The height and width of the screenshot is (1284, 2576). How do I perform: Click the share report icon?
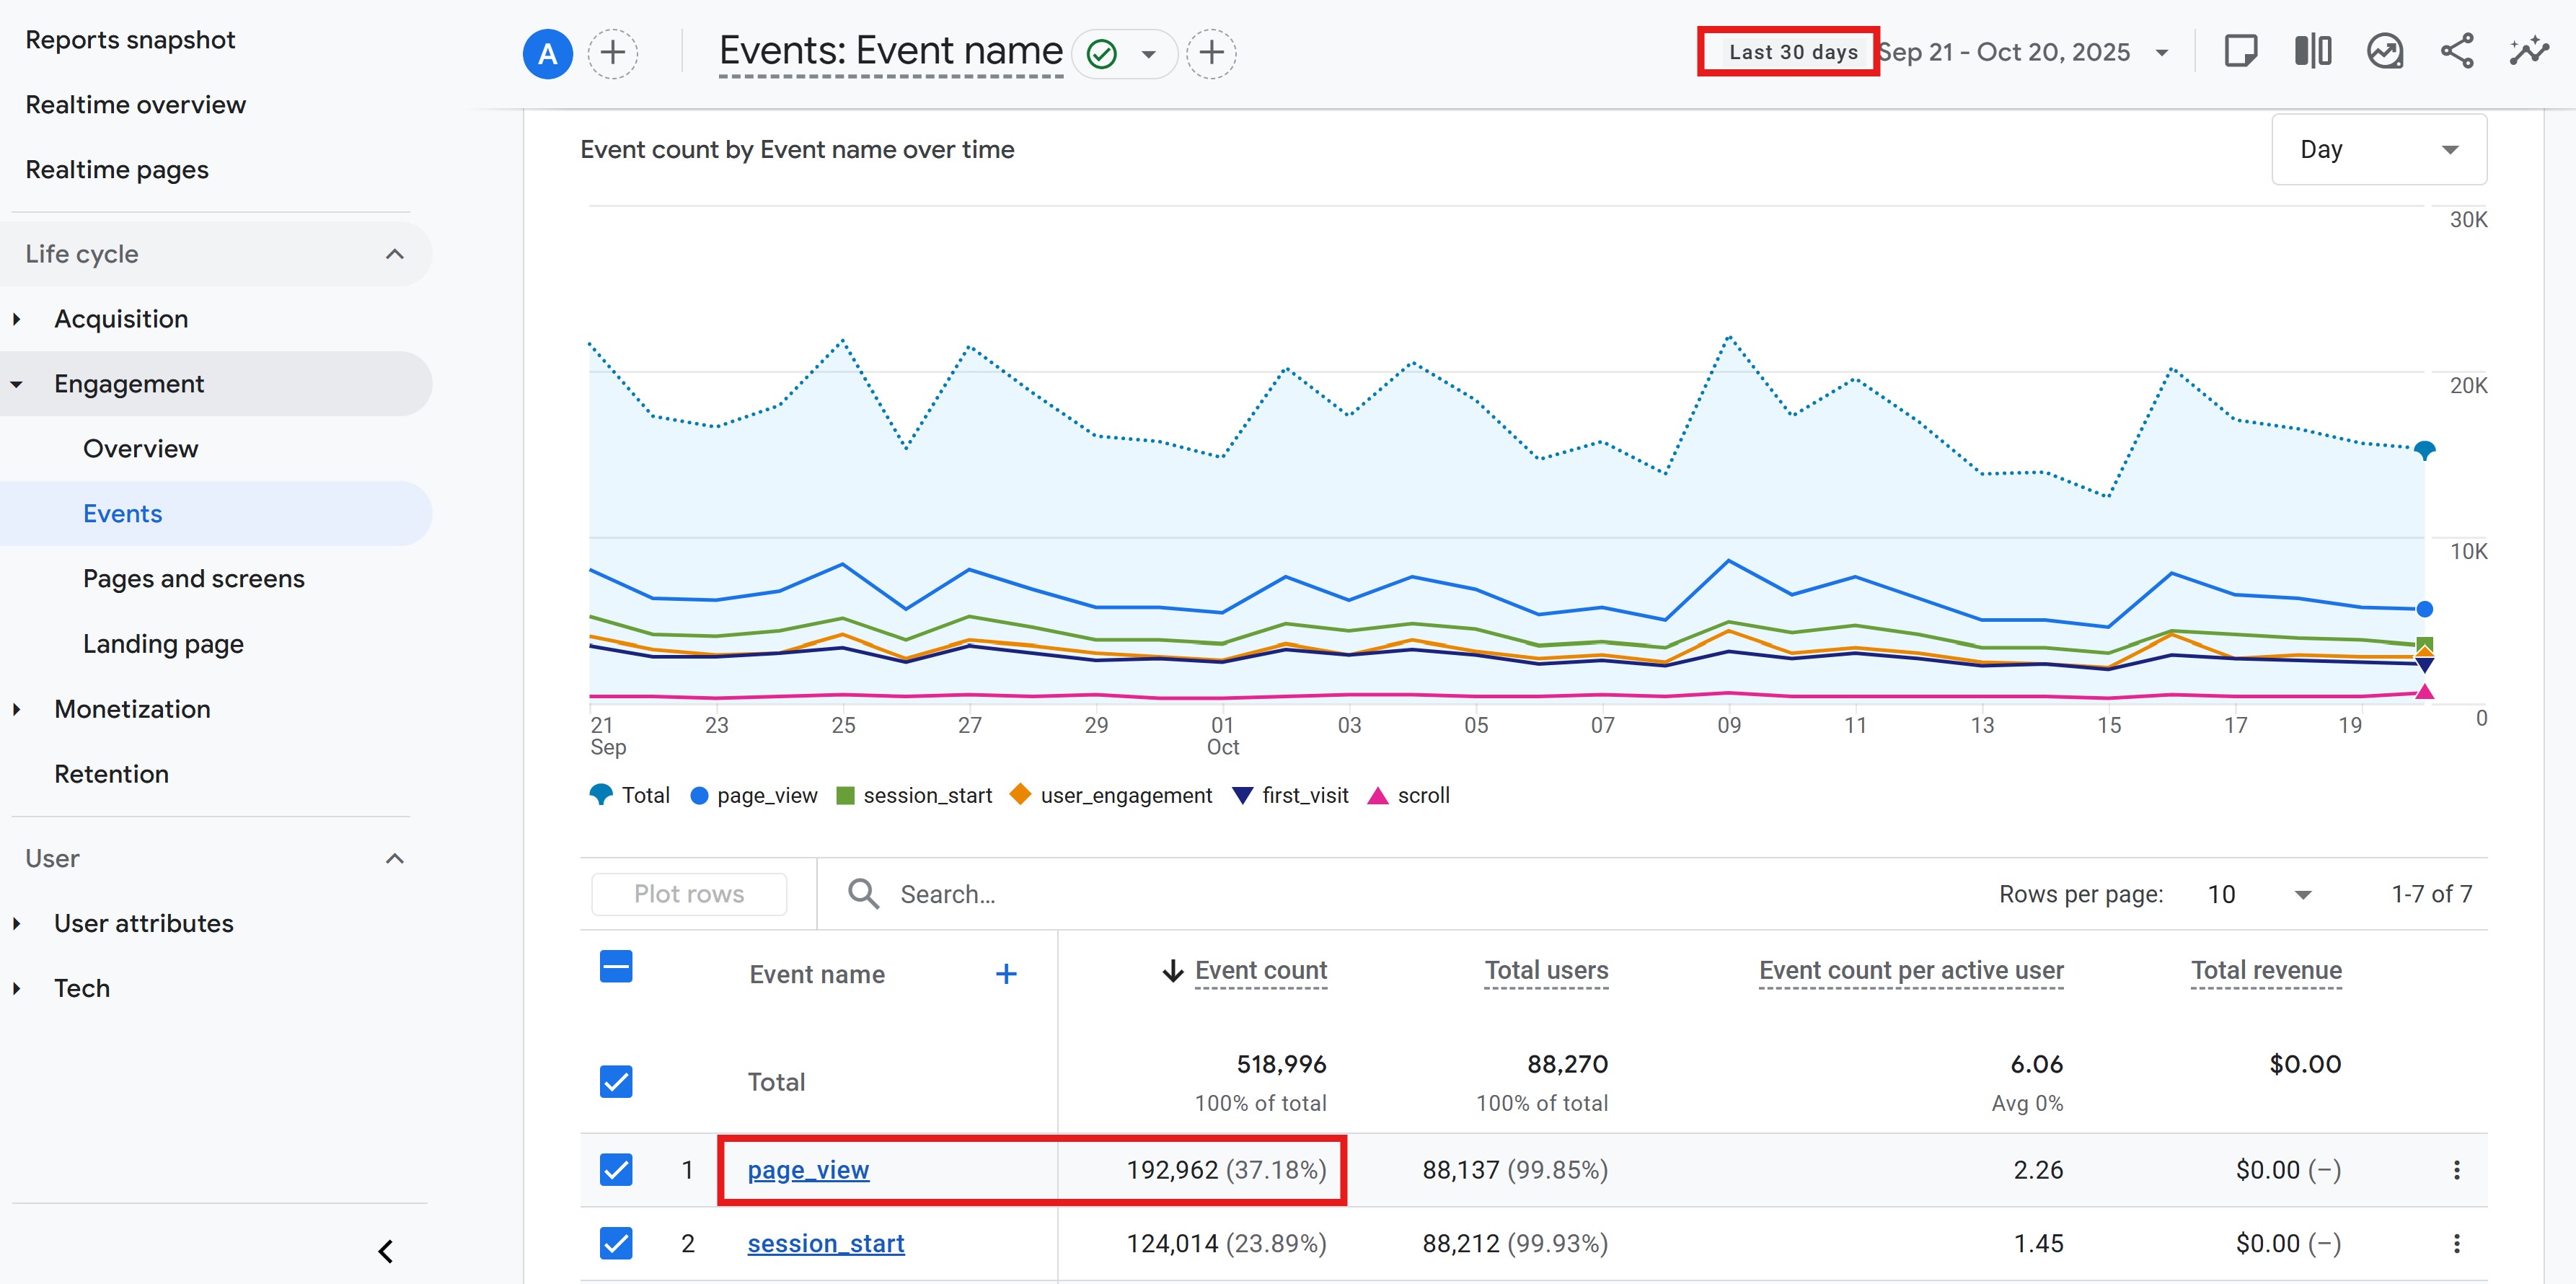(2456, 52)
